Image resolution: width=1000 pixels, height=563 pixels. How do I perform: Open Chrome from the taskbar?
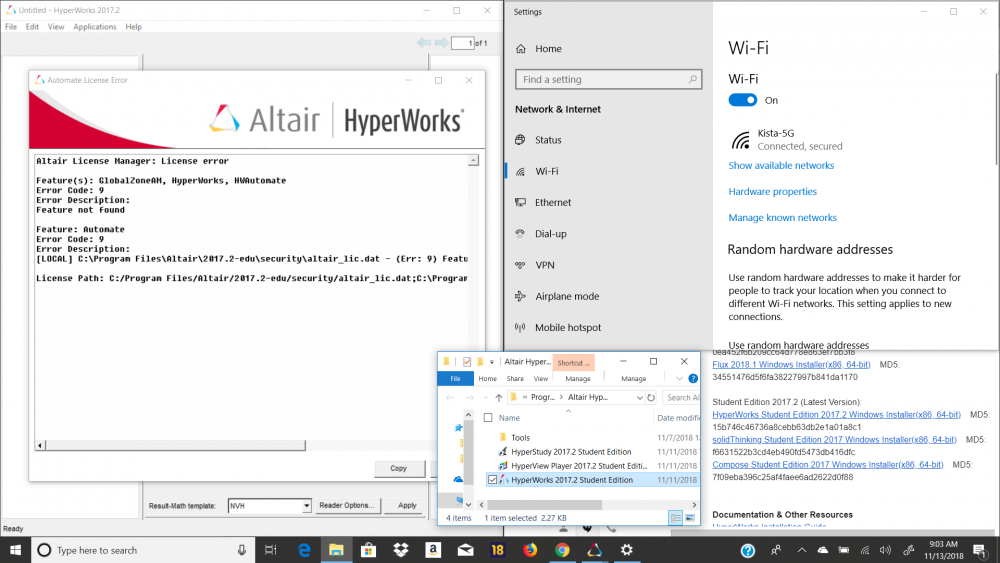(x=562, y=550)
